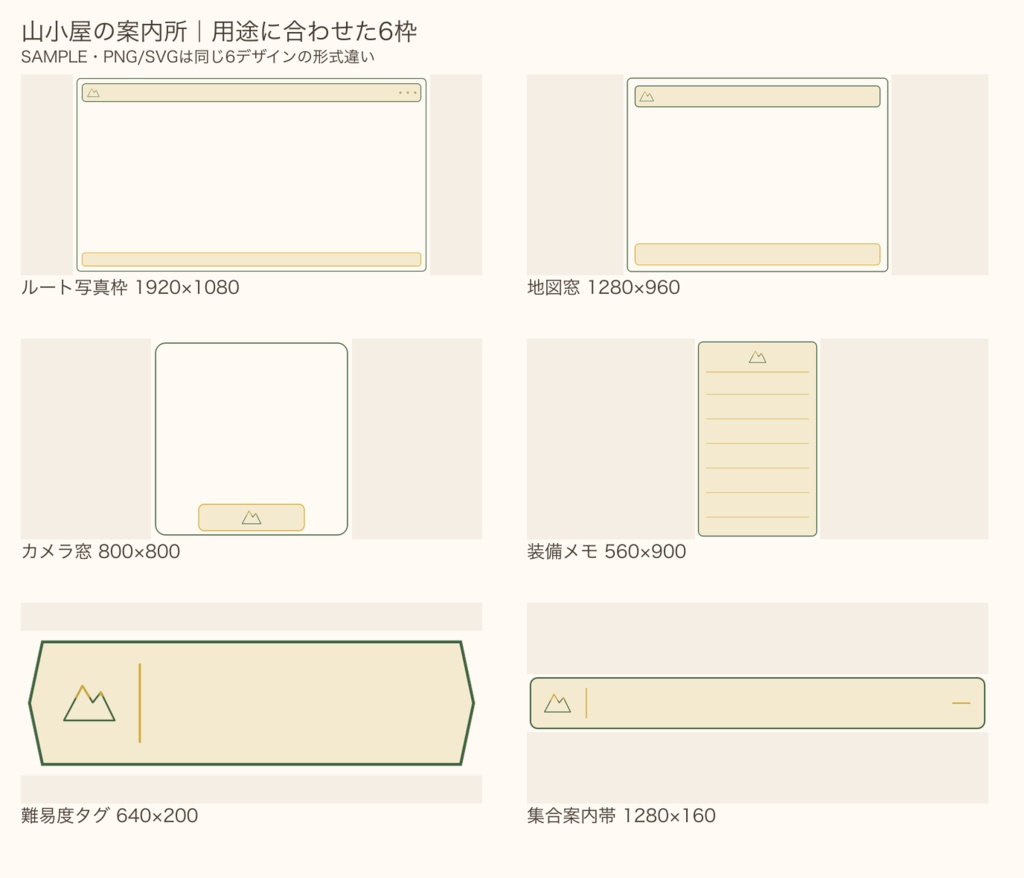This screenshot has height=878, width=1024.
Task: Open the 地図窓 frame preview
Action: click(x=758, y=174)
